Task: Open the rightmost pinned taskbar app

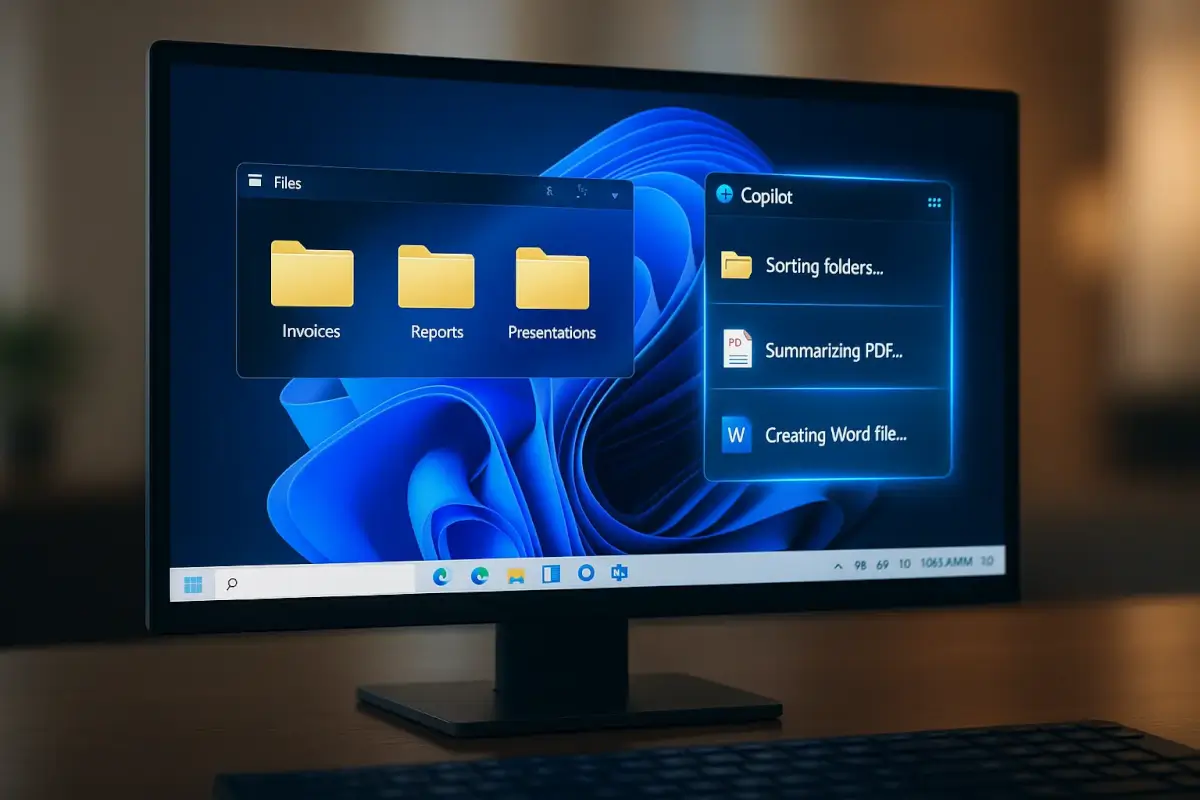Action: pos(619,572)
